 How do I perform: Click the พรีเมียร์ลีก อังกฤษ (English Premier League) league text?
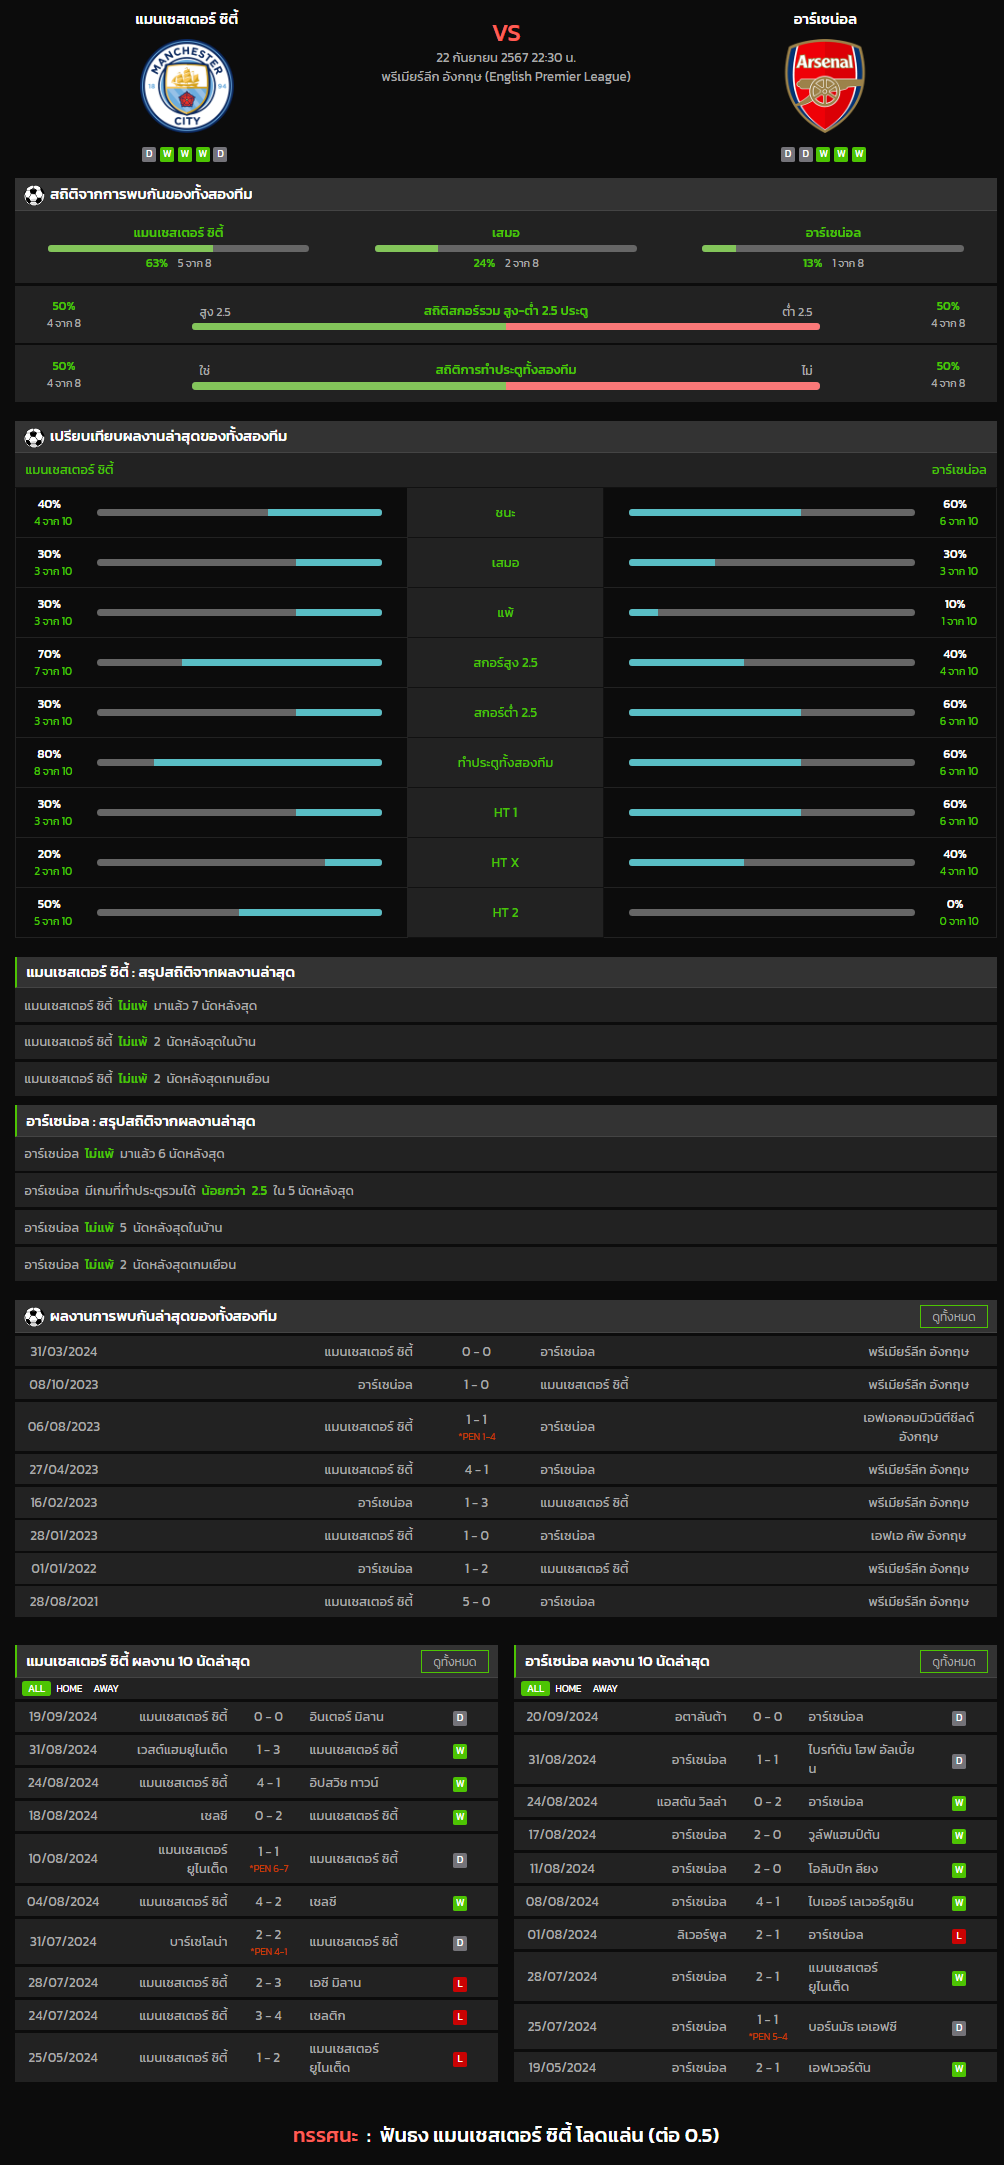point(506,77)
